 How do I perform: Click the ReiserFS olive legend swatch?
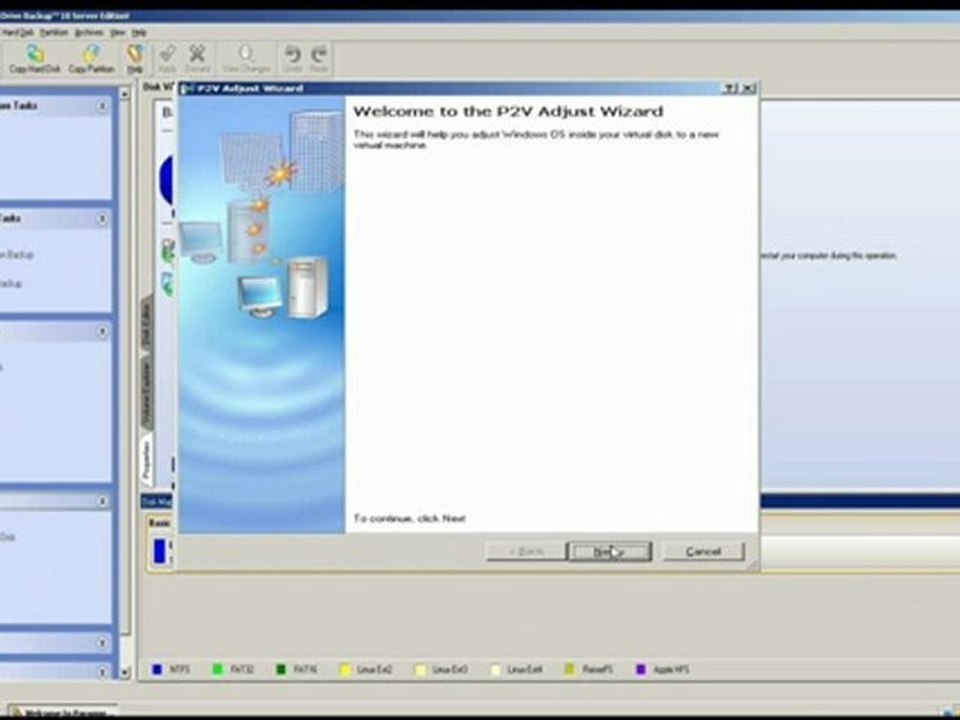(569, 669)
